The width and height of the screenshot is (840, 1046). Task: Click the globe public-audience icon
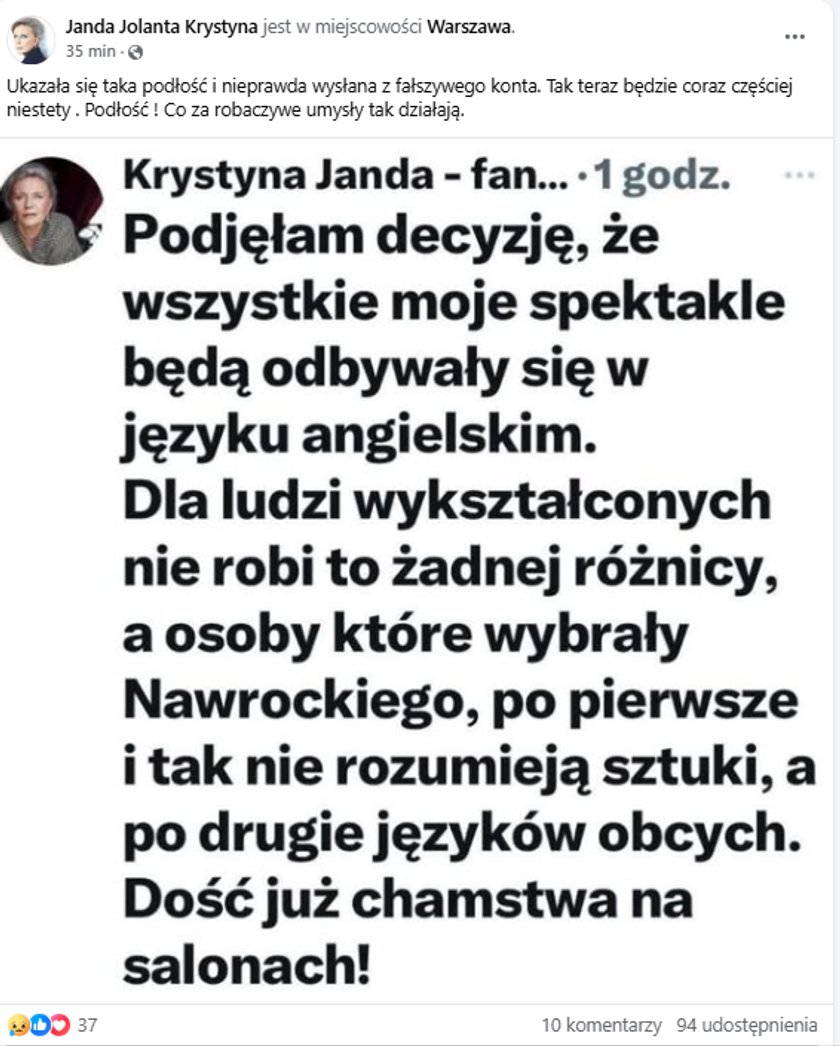point(135,51)
